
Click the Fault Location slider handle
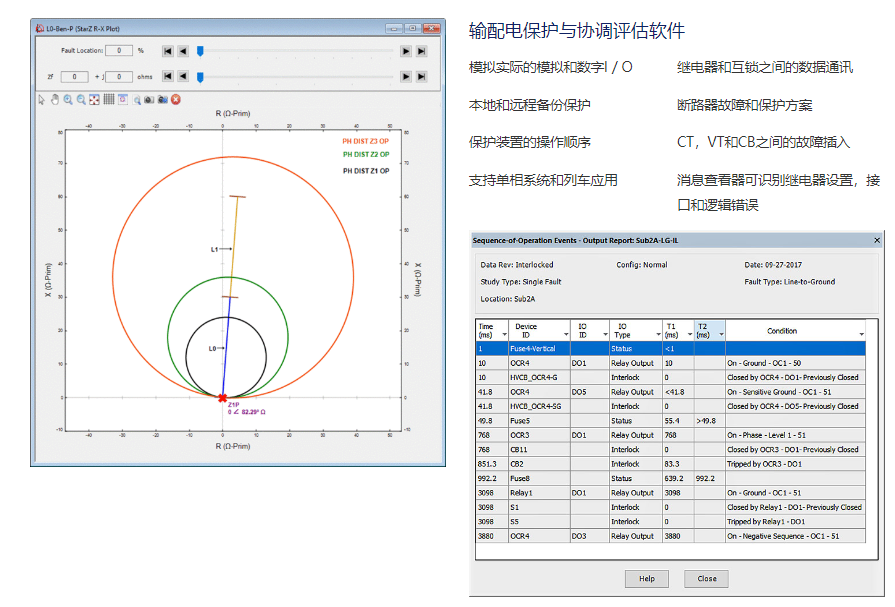click(x=200, y=50)
